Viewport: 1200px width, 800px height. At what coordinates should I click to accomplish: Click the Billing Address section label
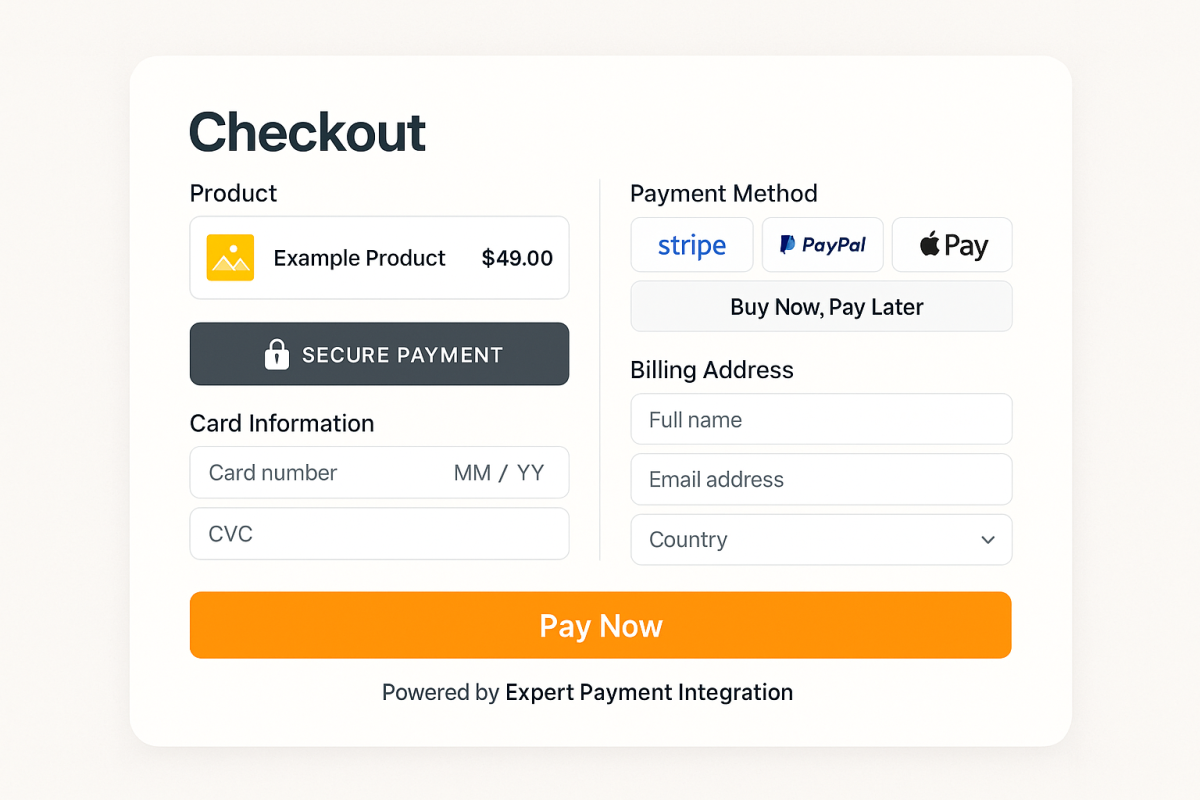coord(712,370)
